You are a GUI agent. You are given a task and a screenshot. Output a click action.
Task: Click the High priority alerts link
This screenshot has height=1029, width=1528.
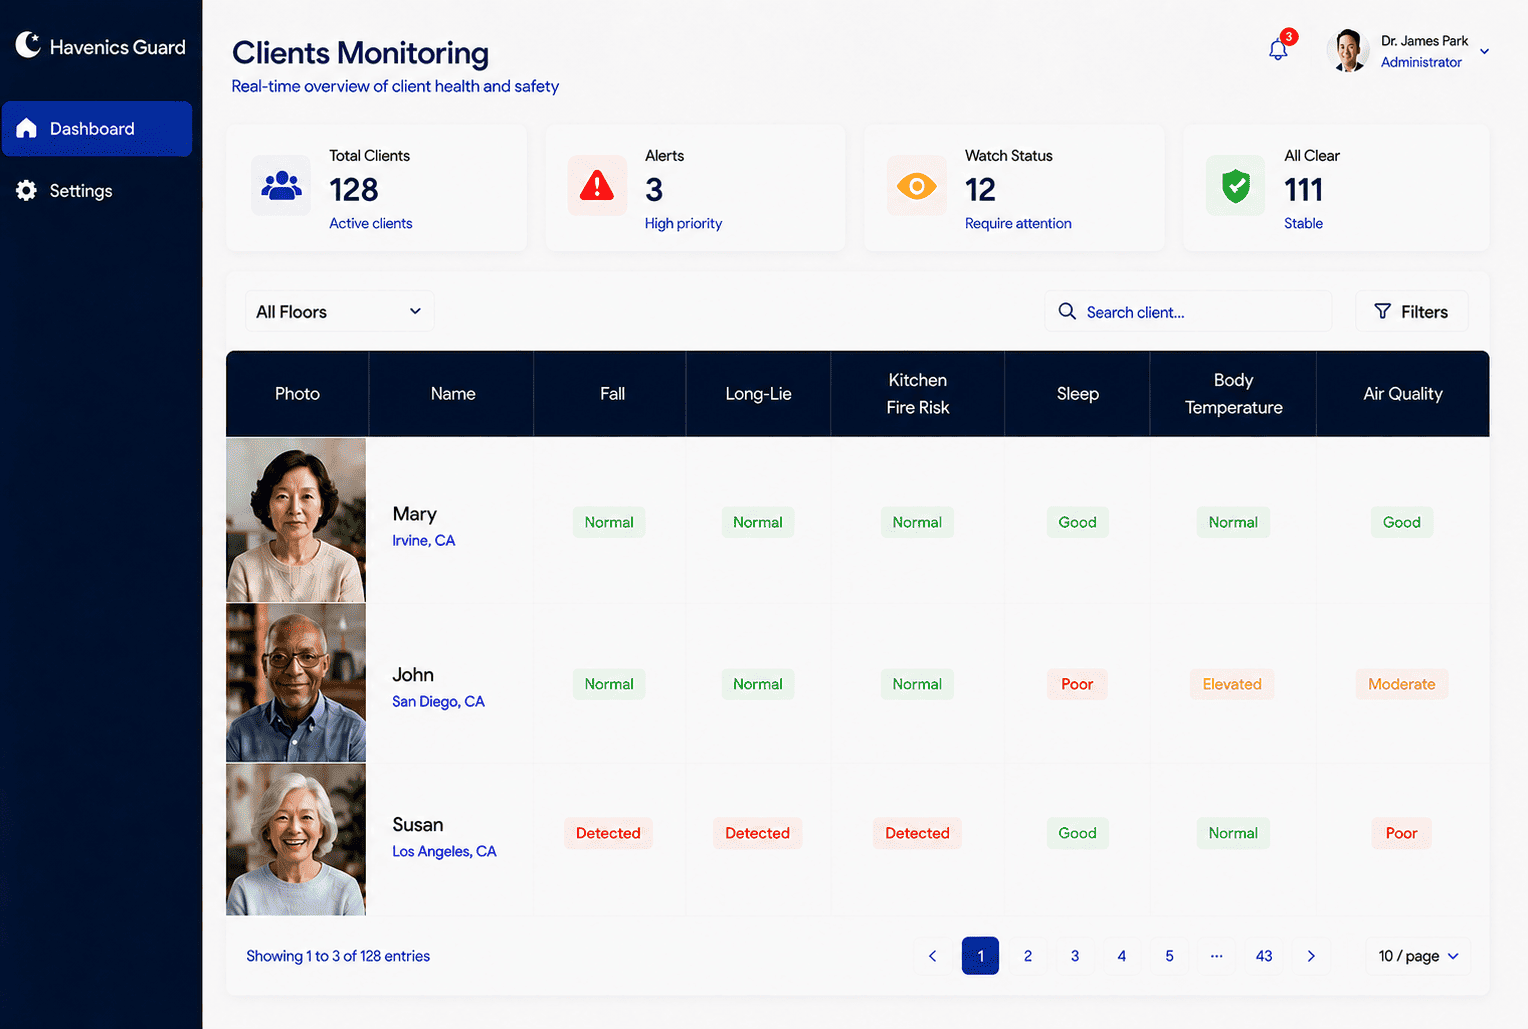(683, 223)
